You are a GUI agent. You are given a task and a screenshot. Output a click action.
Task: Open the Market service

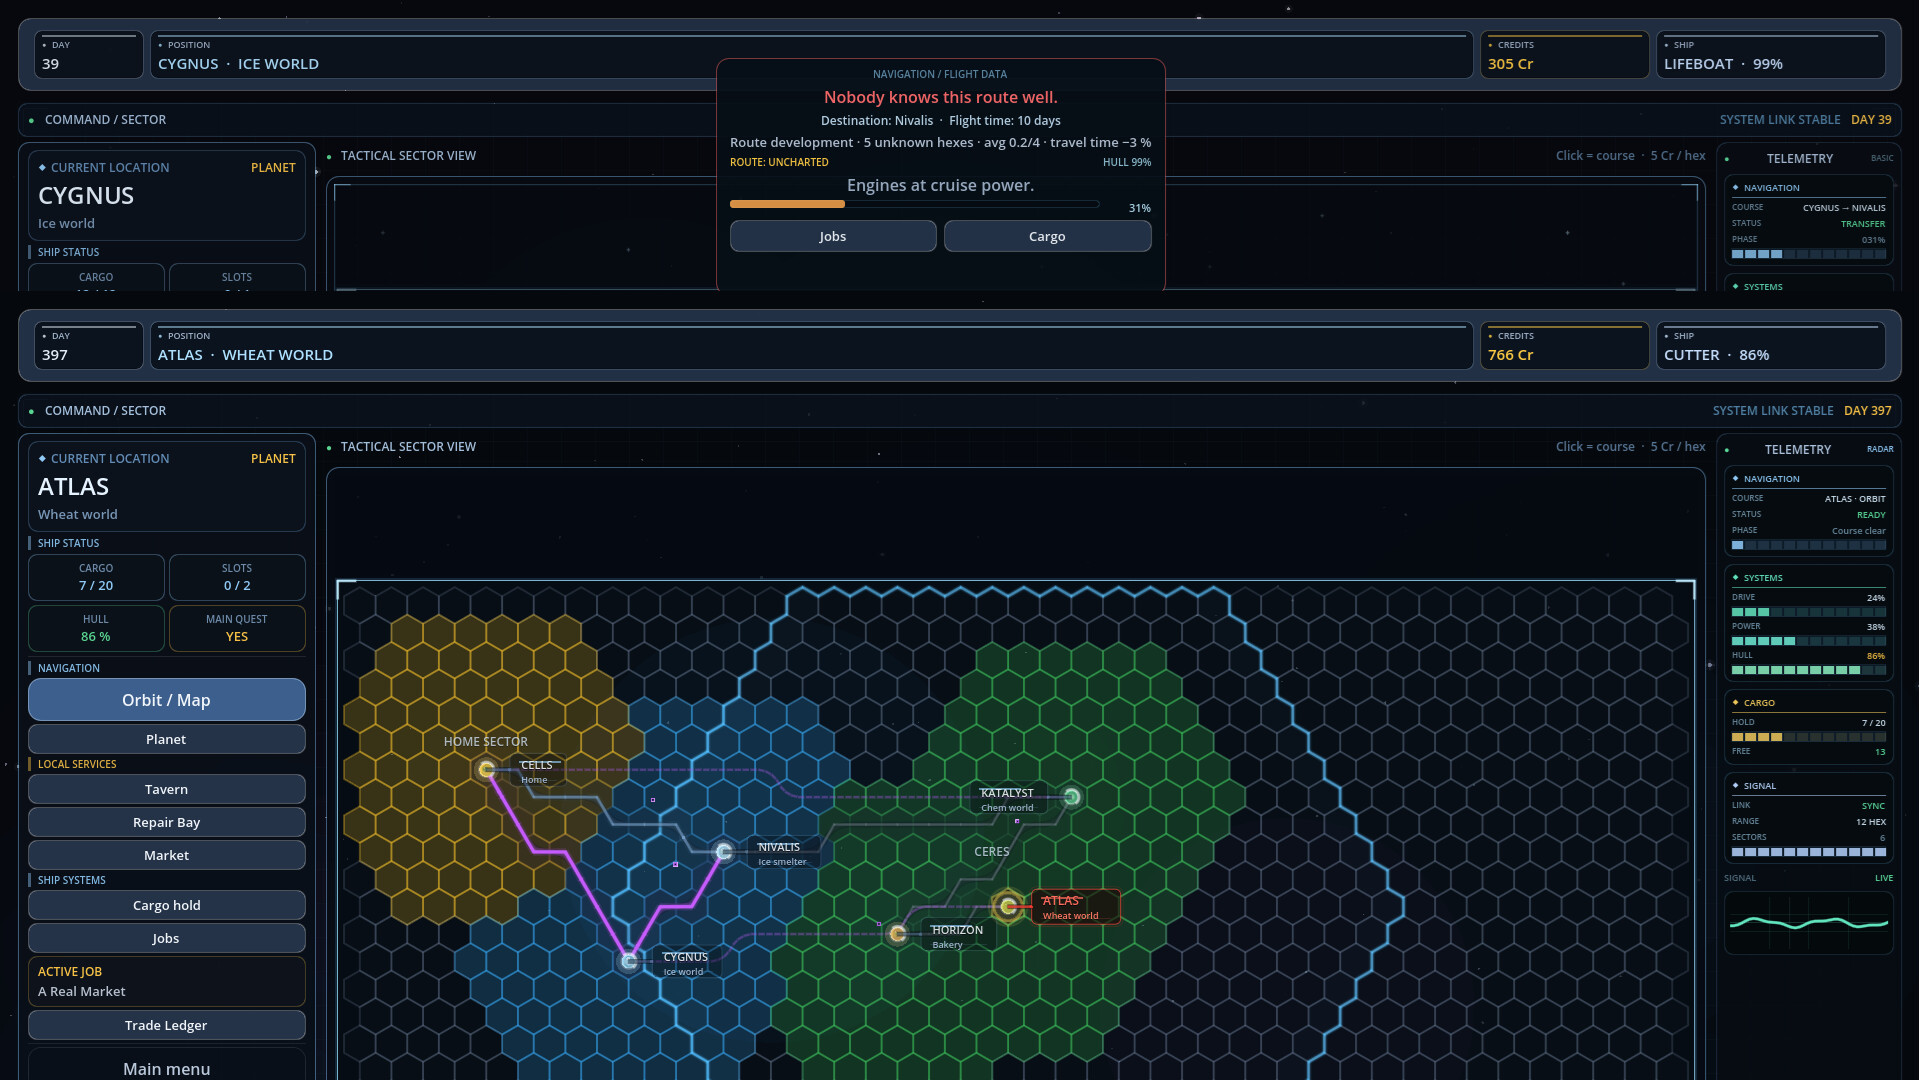pyautogui.click(x=166, y=855)
